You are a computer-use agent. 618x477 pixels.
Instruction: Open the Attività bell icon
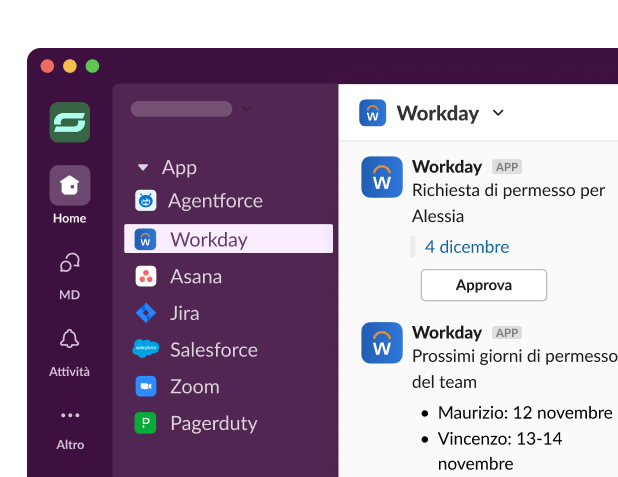point(70,339)
